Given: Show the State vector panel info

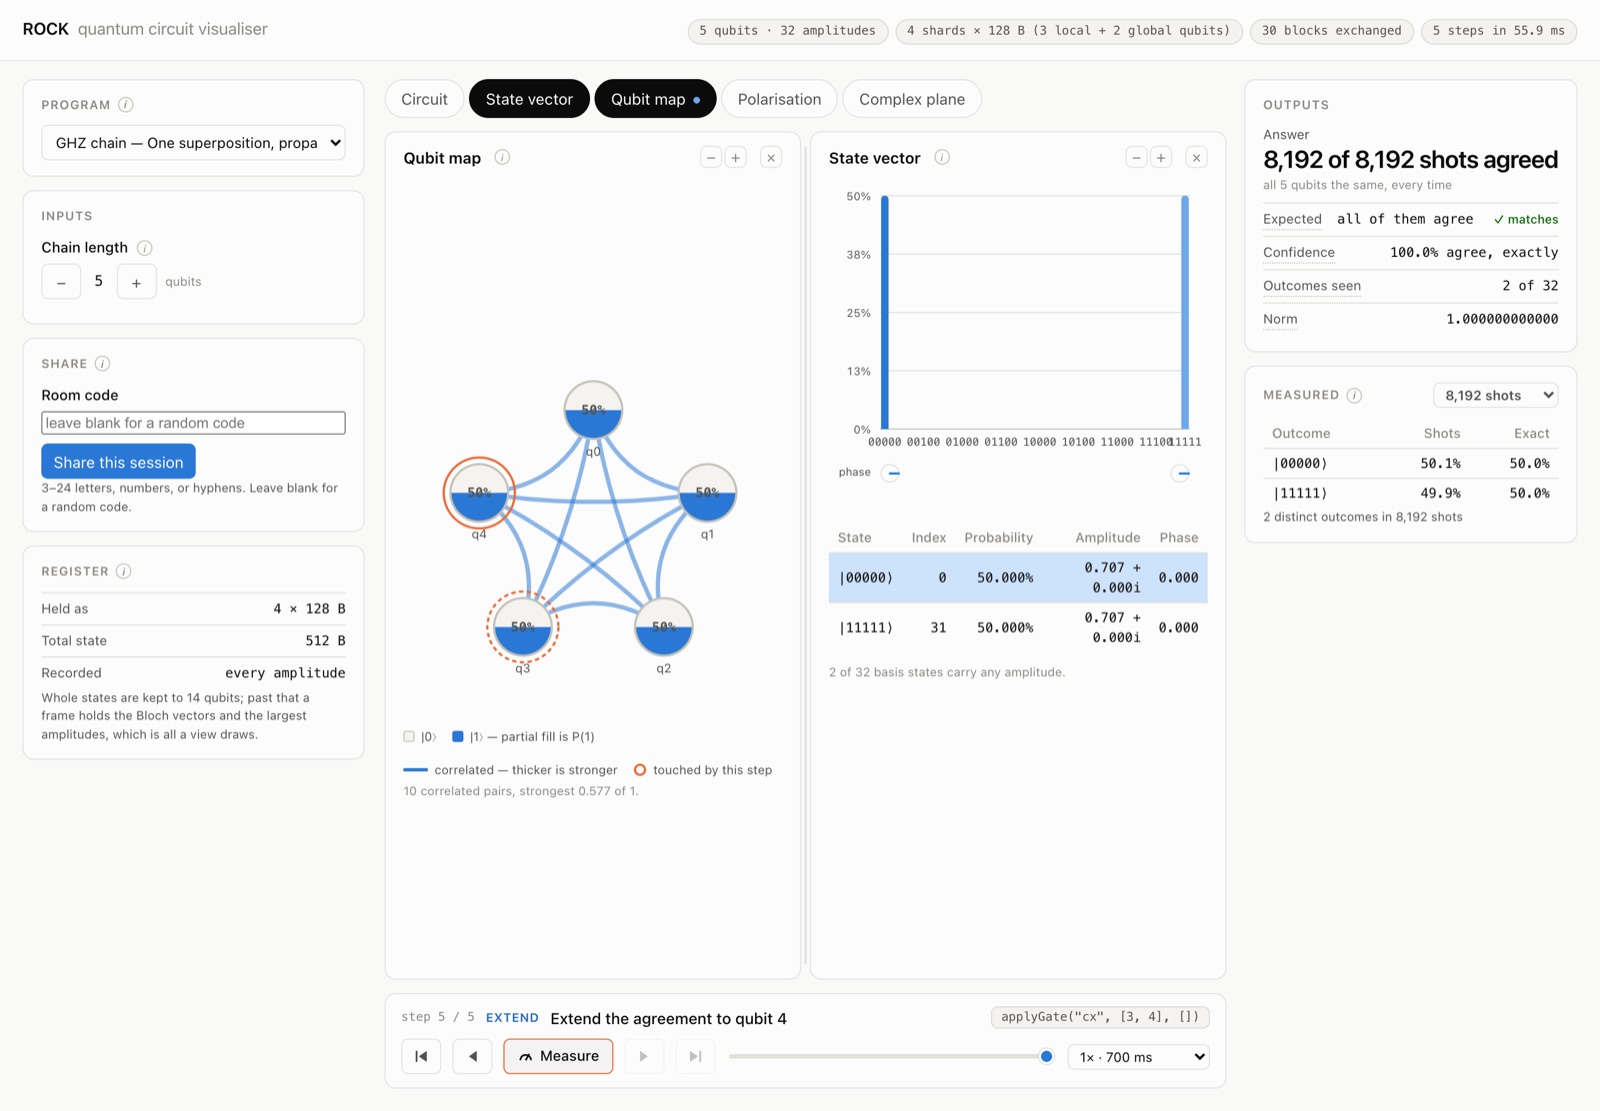Looking at the screenshot, I should 942,157.
